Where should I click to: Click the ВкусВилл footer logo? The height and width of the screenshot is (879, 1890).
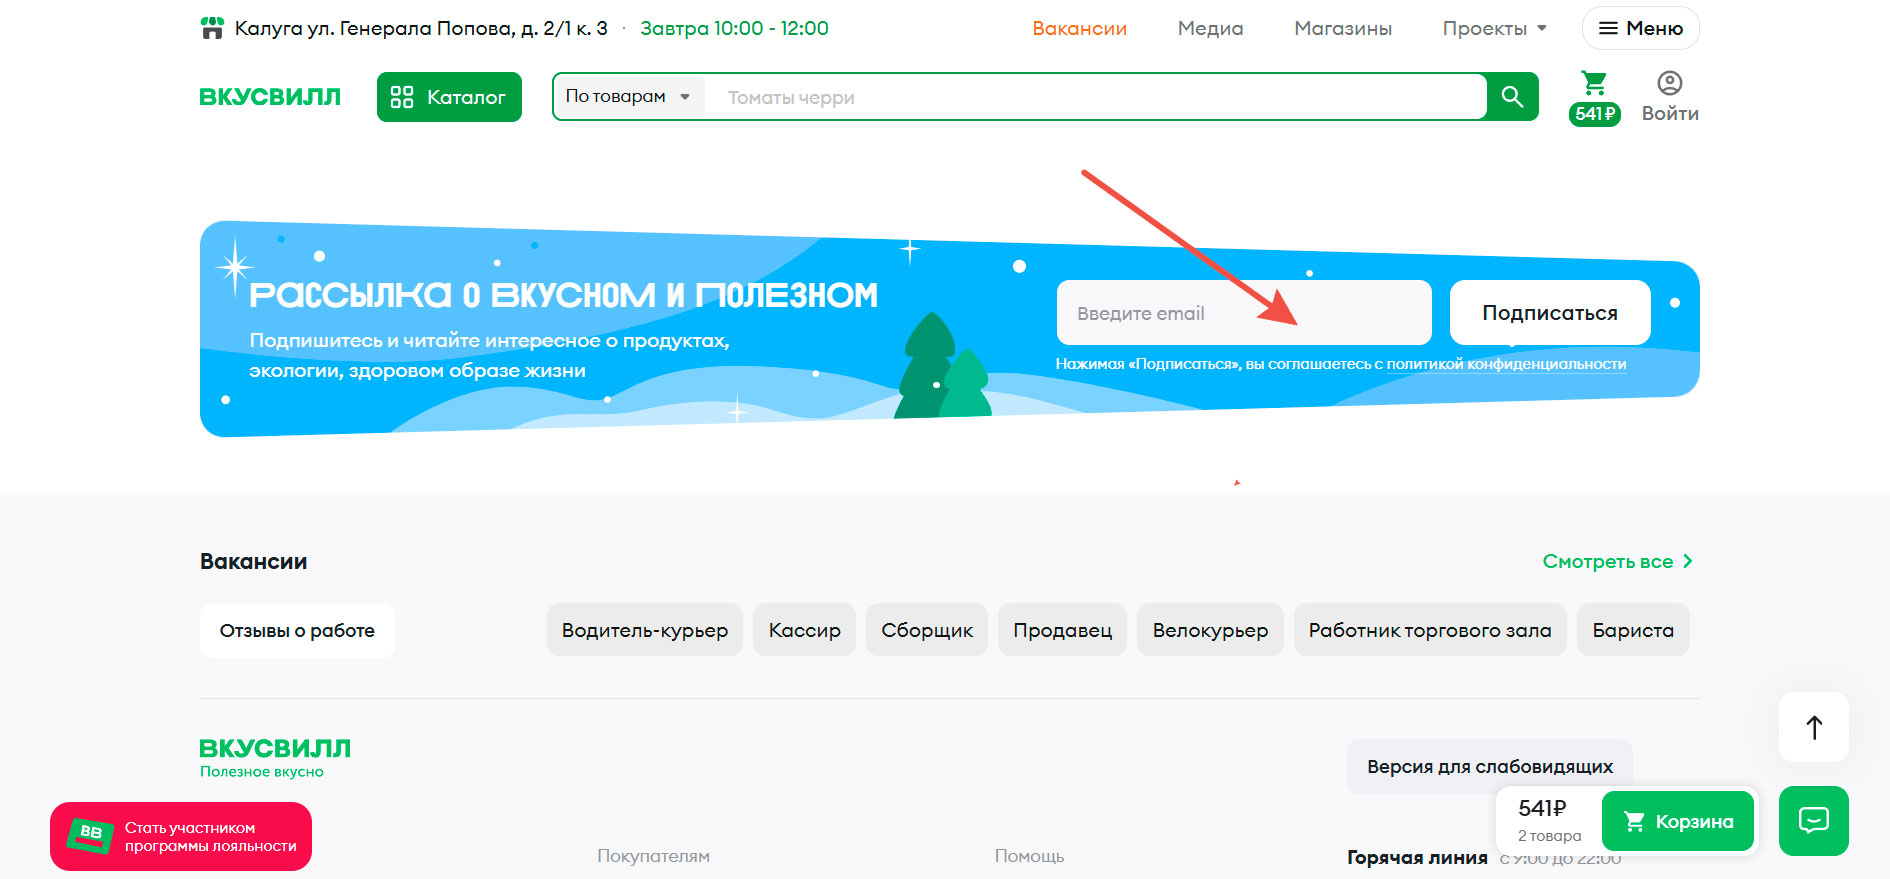click(x=275, y=757)
